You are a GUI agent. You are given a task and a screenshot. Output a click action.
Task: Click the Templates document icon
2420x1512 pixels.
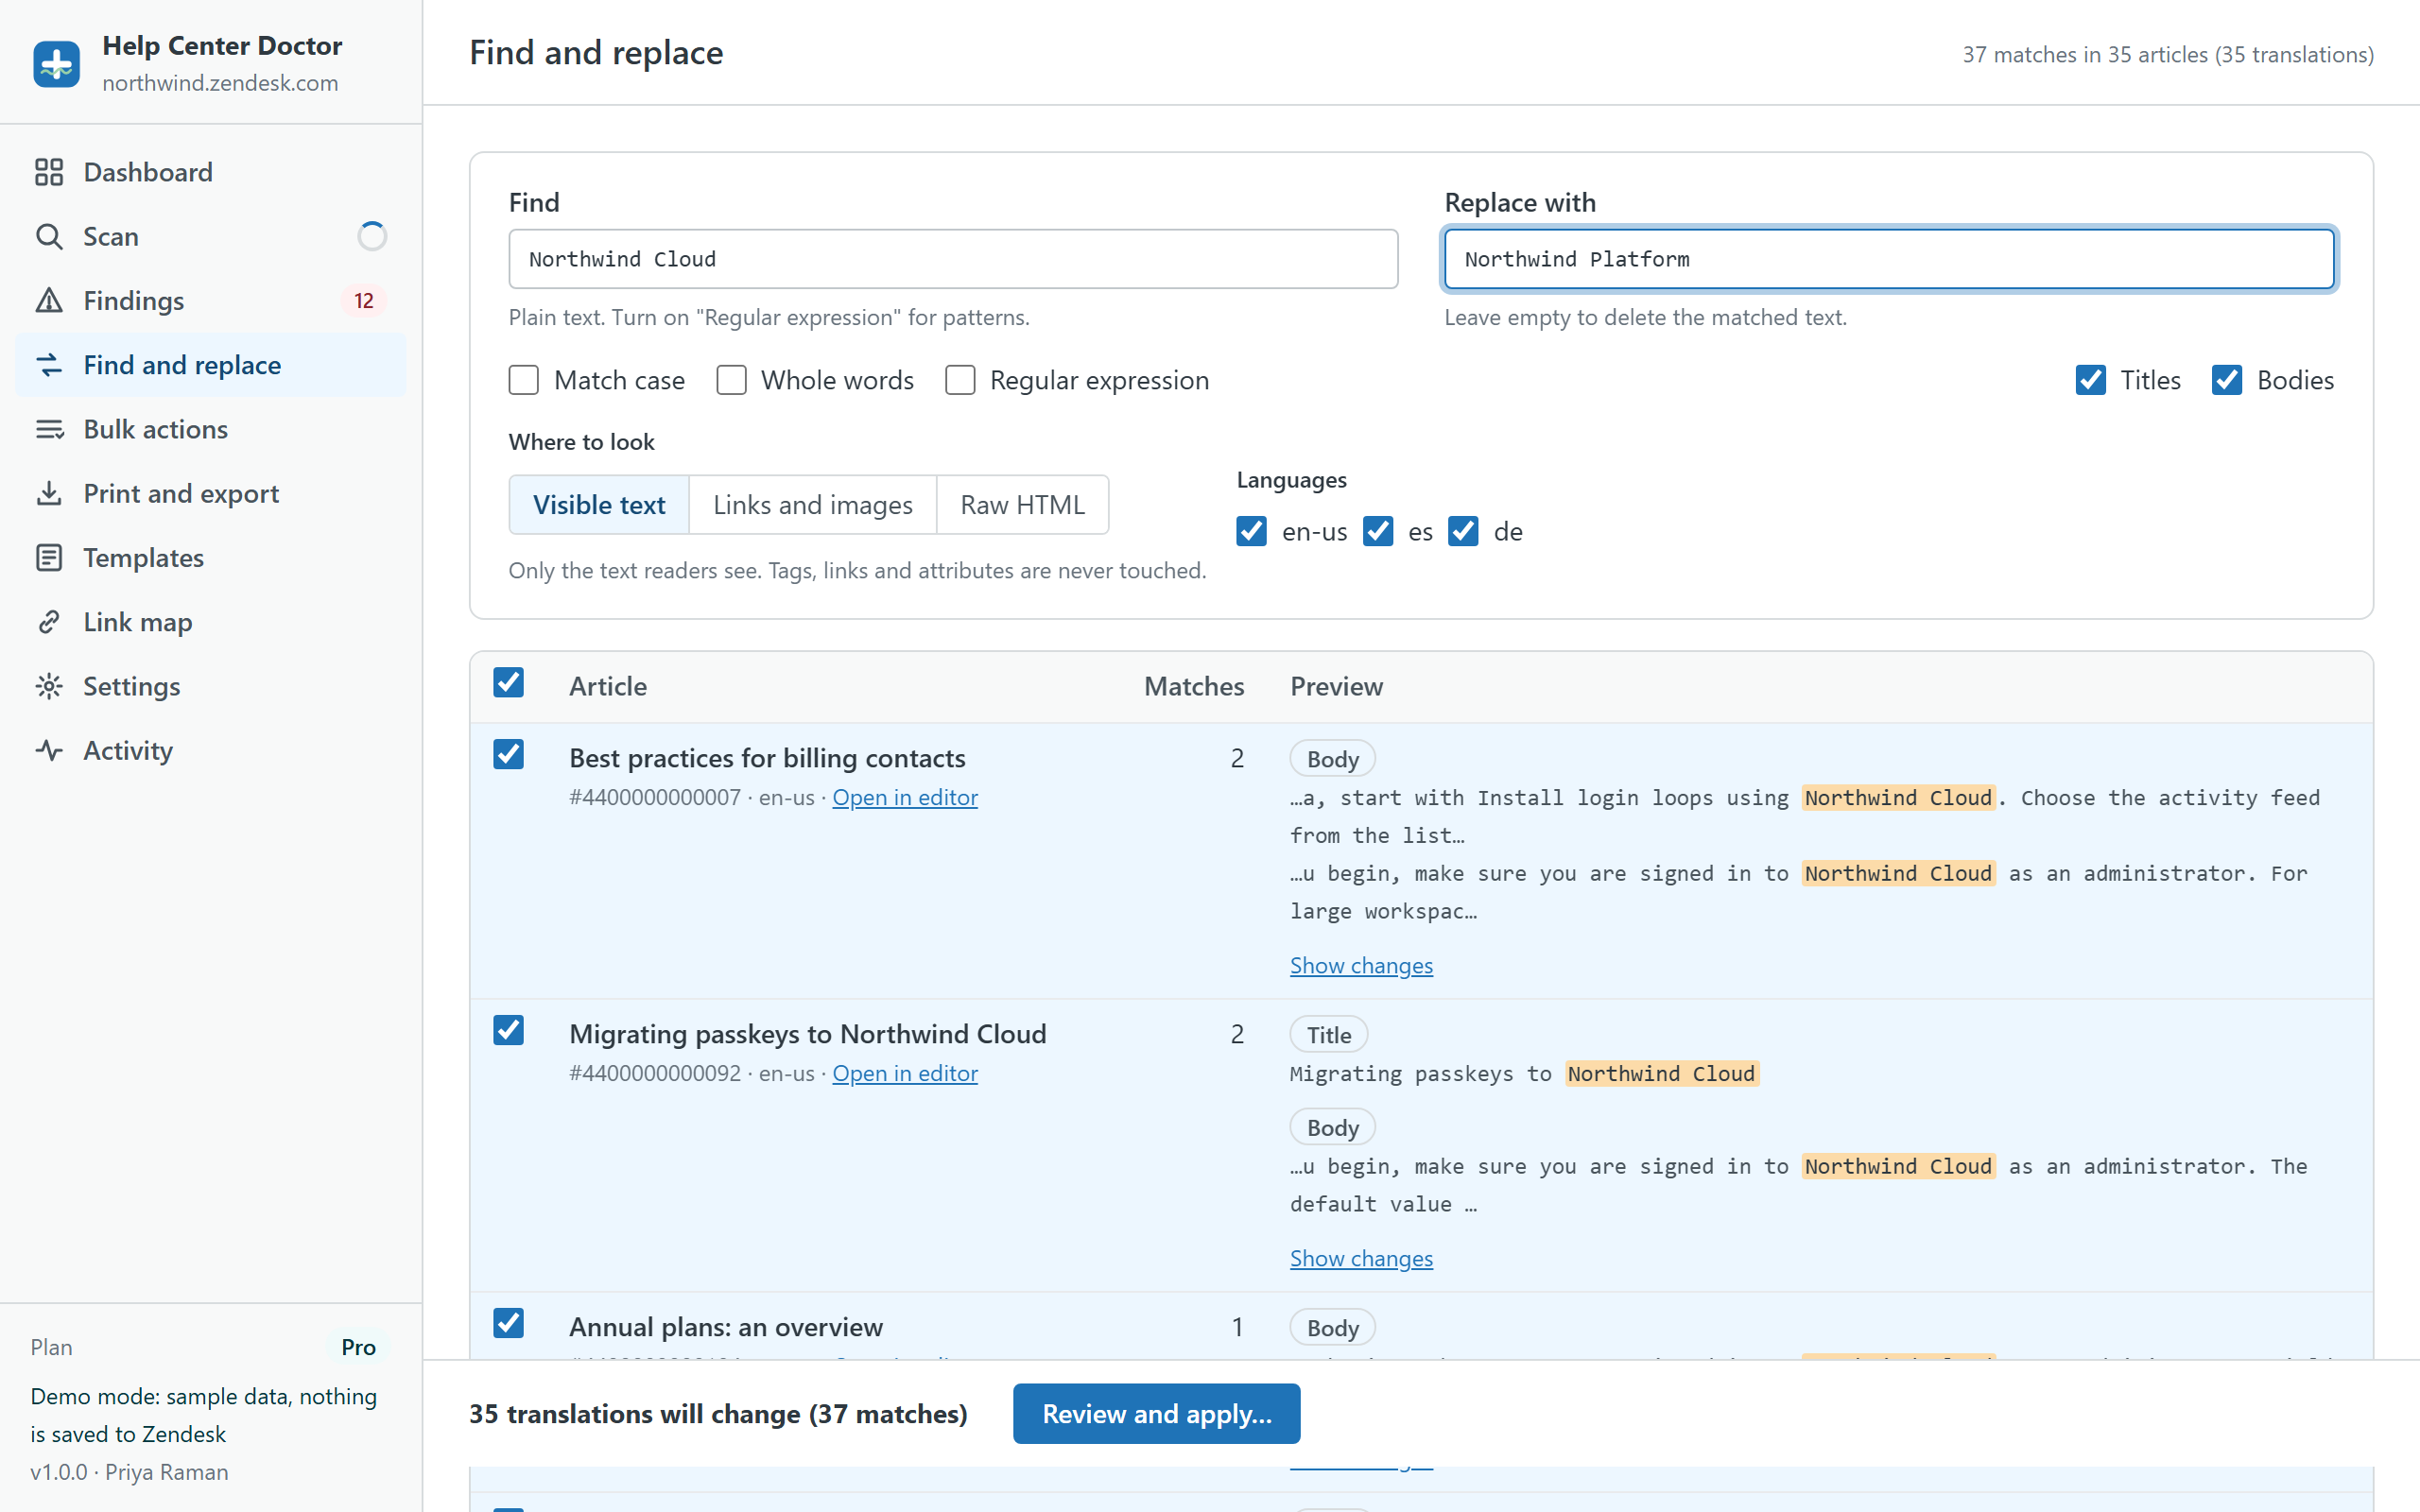tap(49, 557)
